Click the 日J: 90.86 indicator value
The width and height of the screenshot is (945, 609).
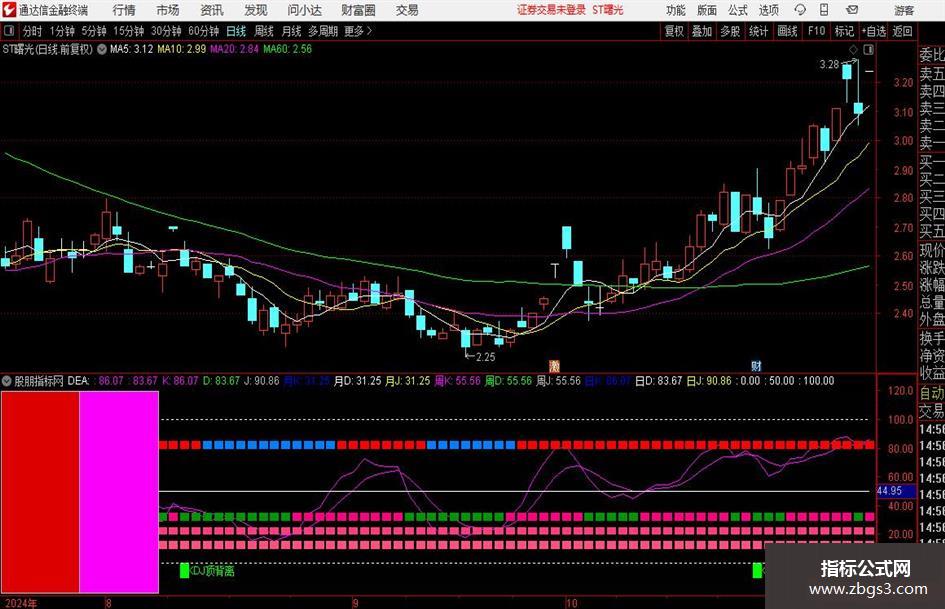point(709,381)
